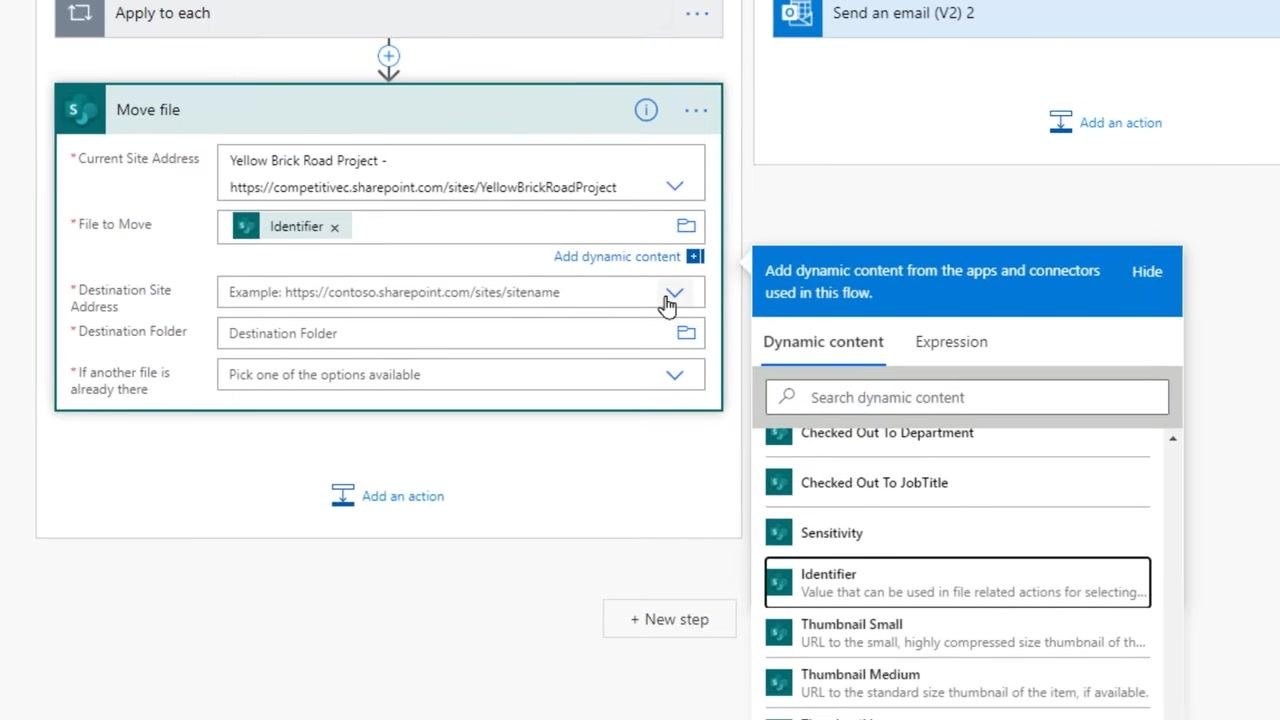Click the Add dynamic content link
This screenshot has width=1280, height=720.
tap(617, 256)
